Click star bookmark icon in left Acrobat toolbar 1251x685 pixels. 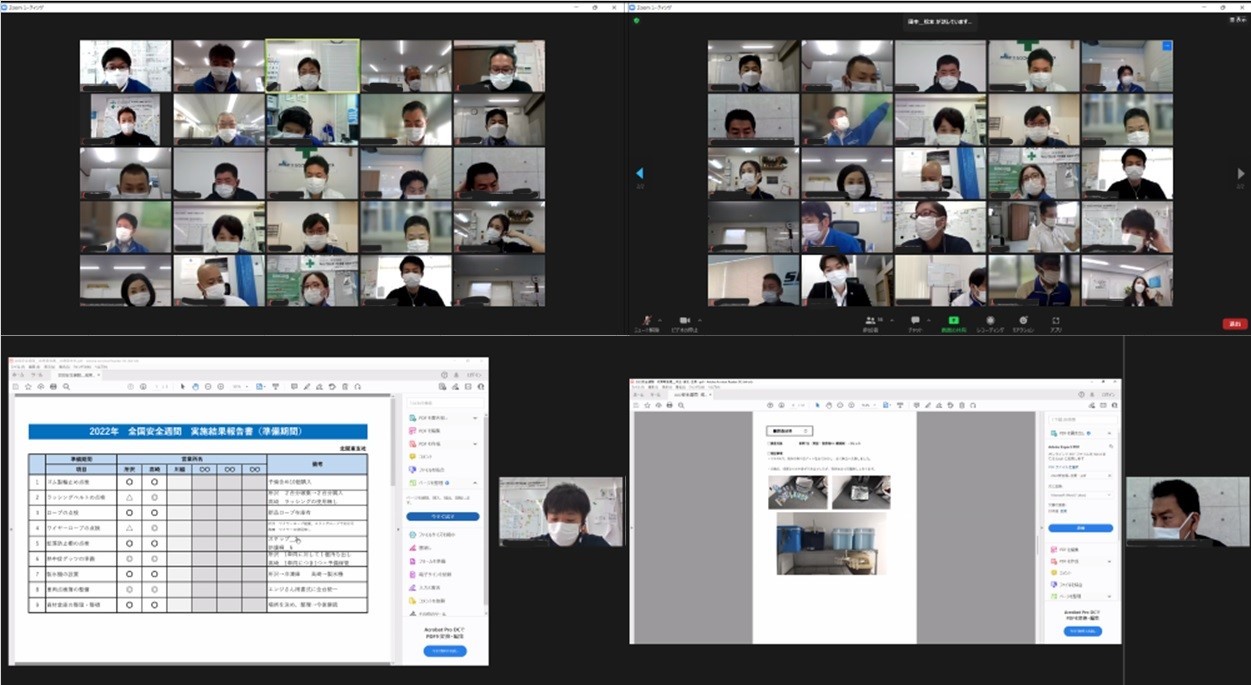pos(28,387)
